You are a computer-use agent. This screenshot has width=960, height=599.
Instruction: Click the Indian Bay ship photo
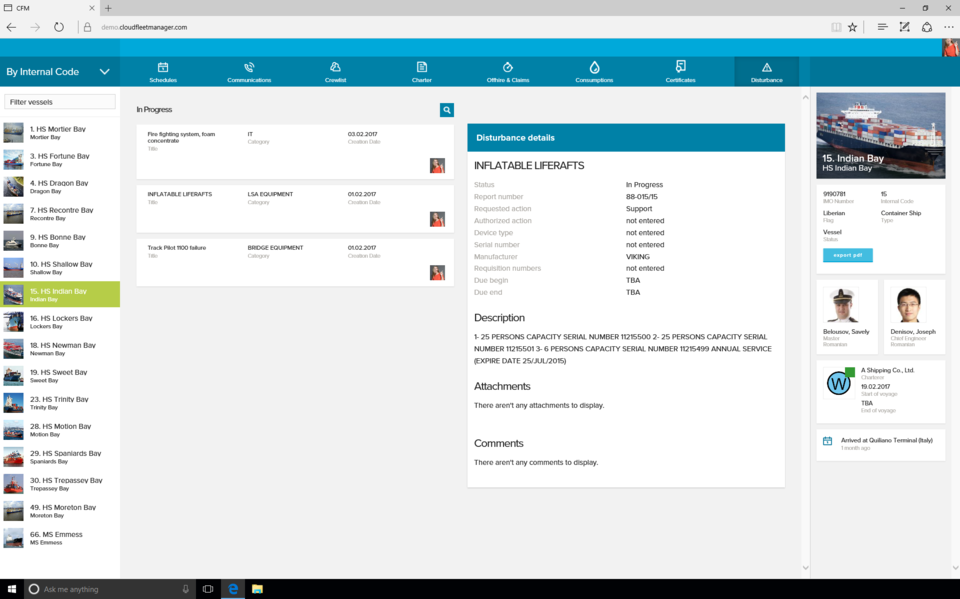pos(880,136)
